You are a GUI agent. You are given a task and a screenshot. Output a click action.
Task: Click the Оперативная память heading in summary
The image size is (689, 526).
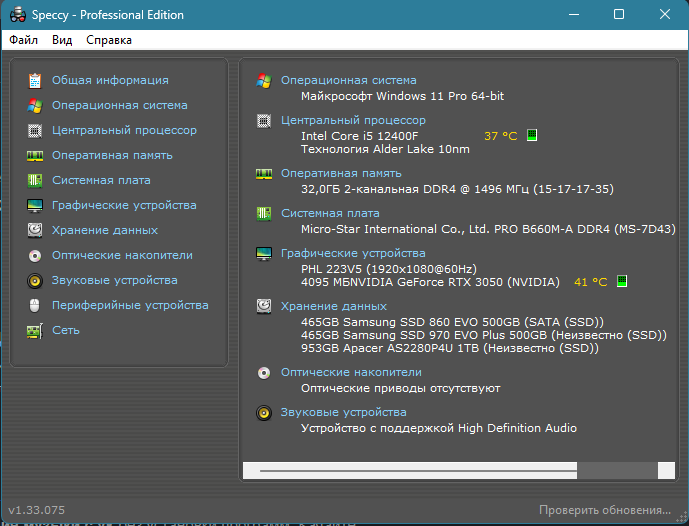tap(341, 174)
